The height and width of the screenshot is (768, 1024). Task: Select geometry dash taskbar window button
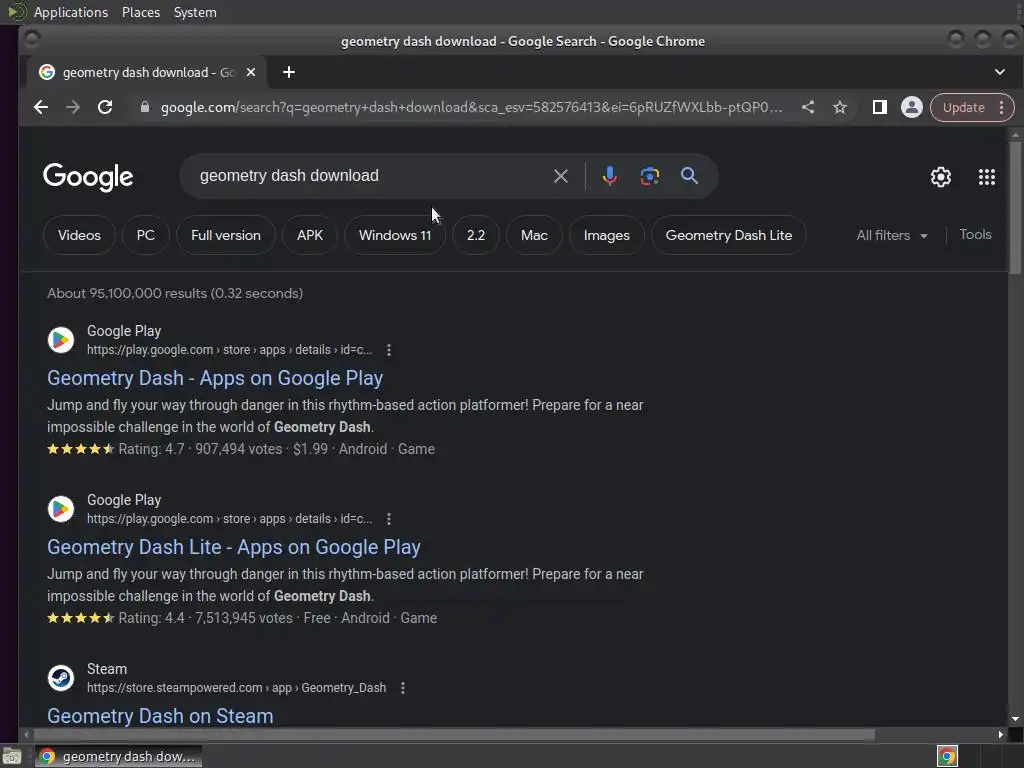pyautogui.click(x=118, y=756)
